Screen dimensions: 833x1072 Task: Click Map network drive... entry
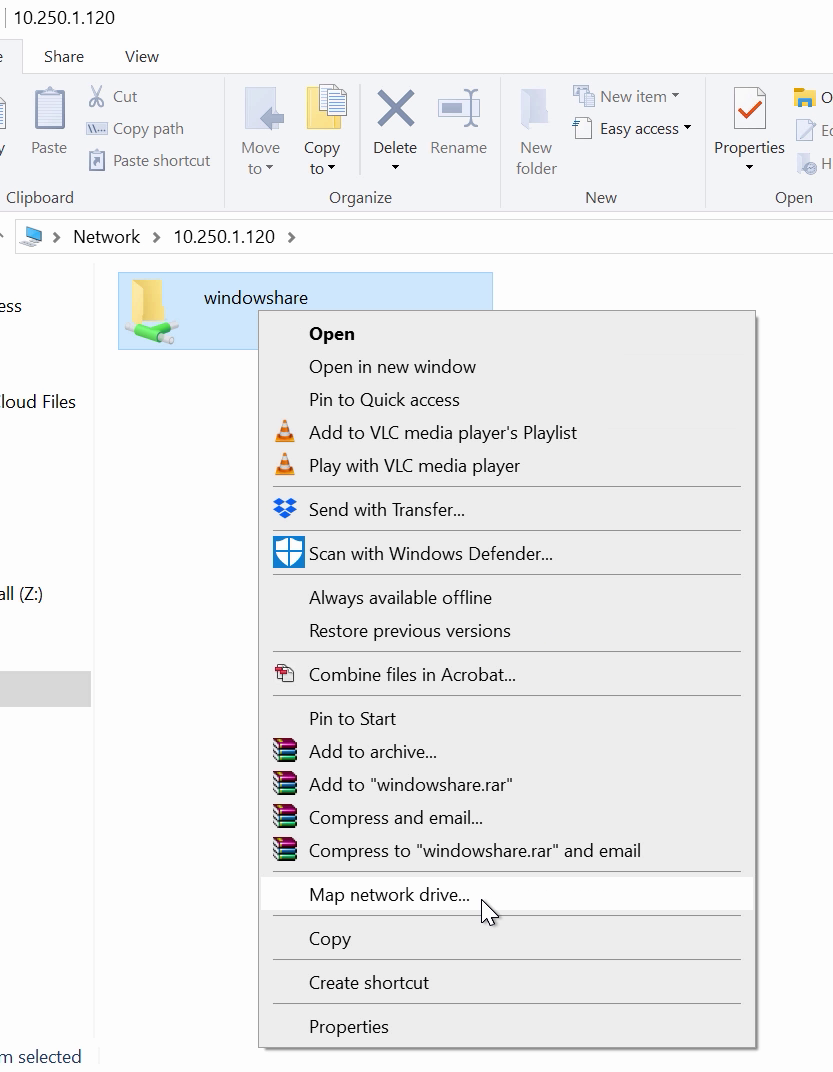coord(507,894)
